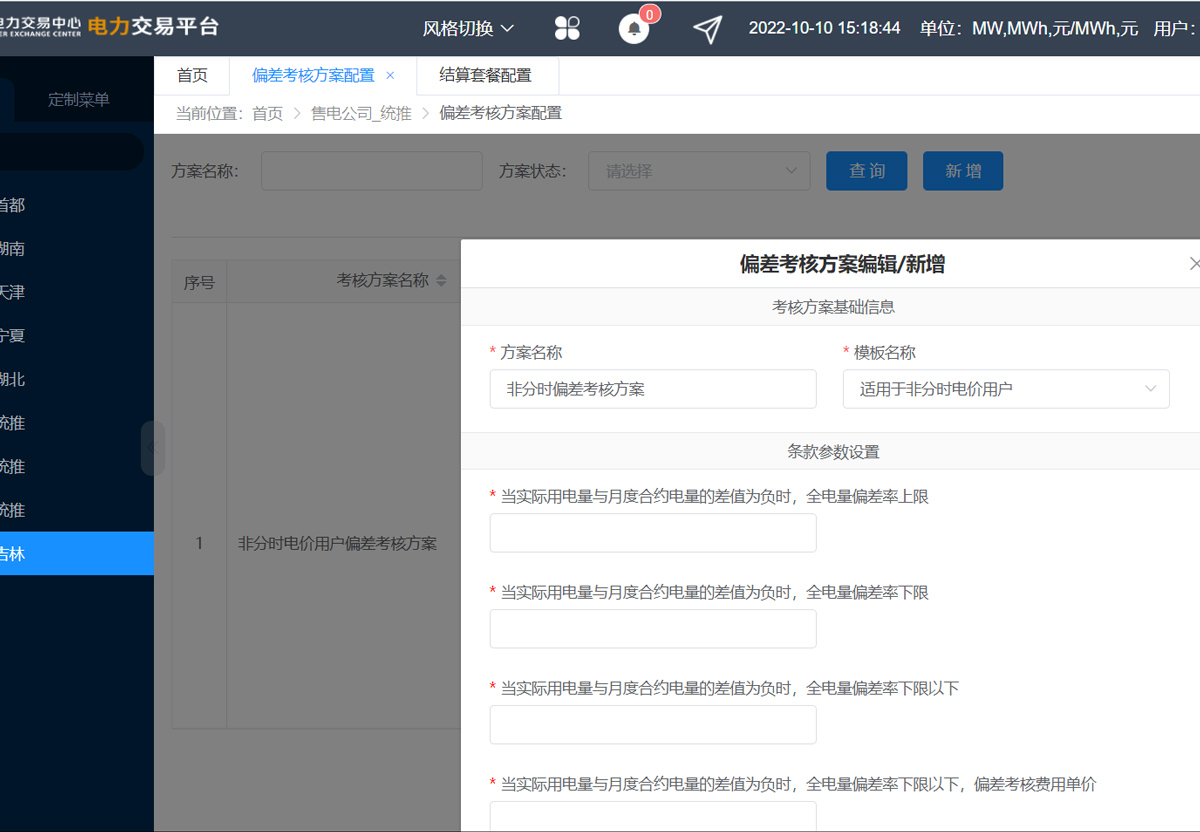1200x832 pixels.
Task: Switch to the 首页 tab
Action: click(192, 75)
